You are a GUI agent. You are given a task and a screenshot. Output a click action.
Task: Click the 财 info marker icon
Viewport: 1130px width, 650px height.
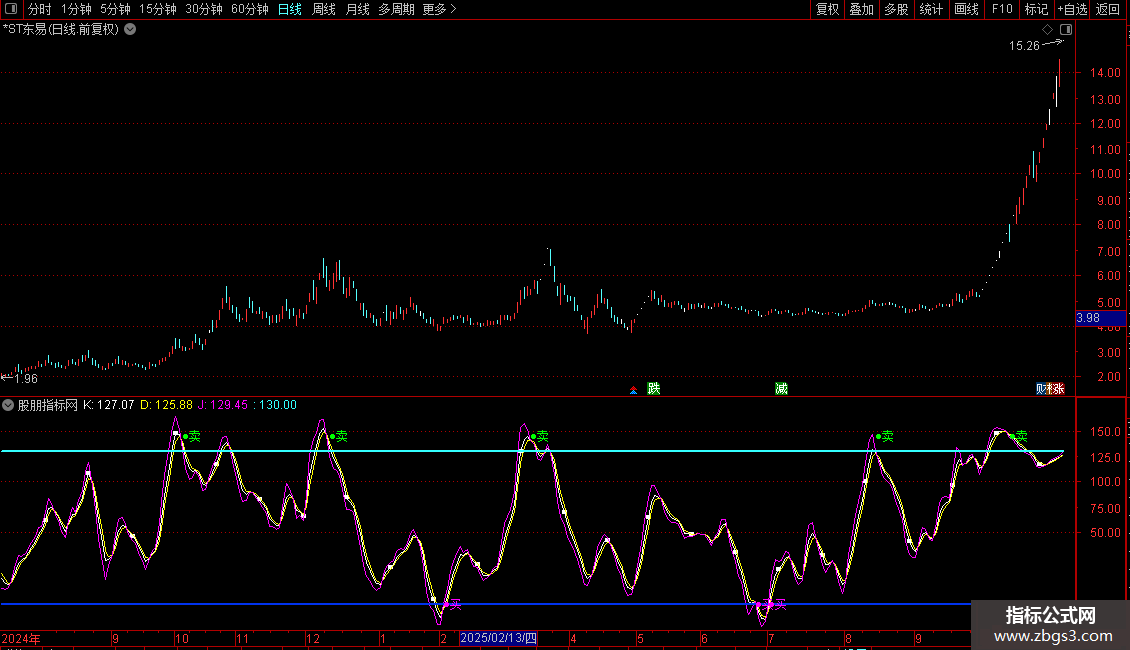(1041, 388)
